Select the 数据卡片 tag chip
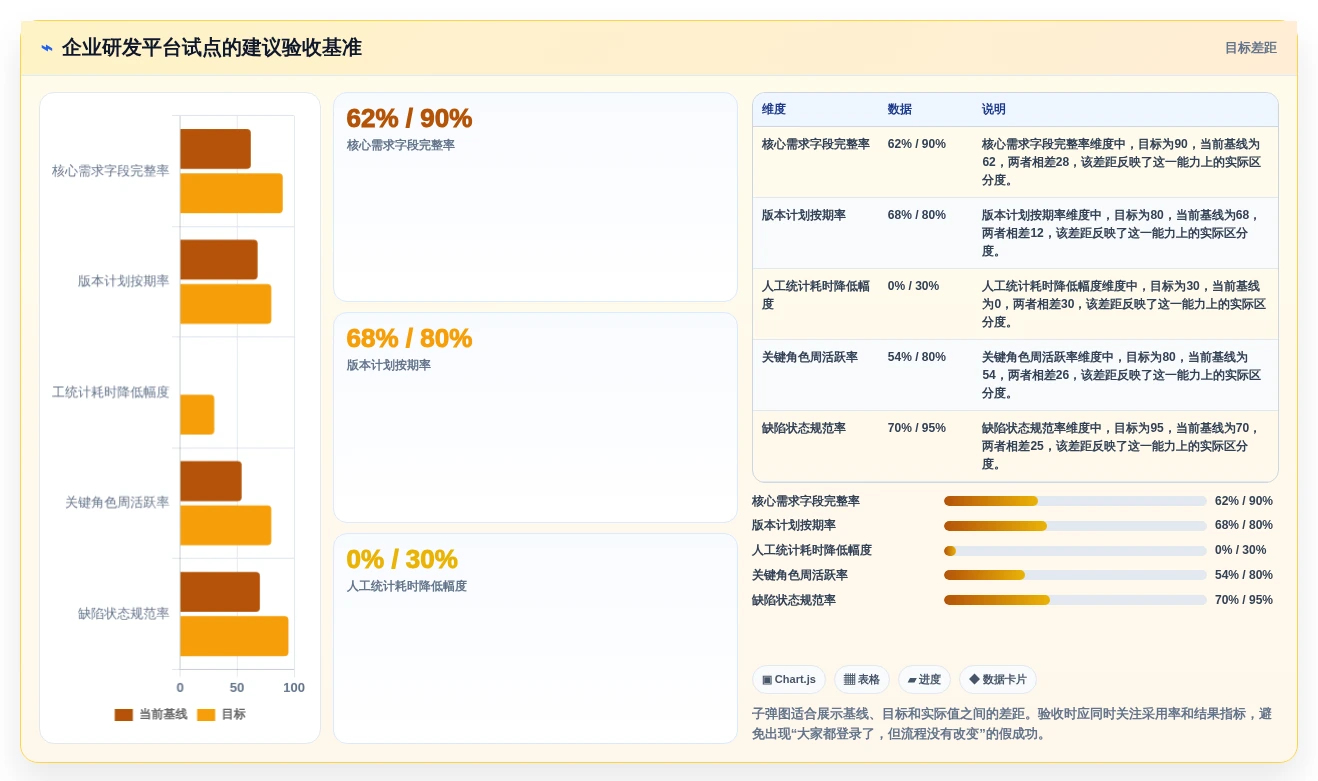Viewport: 1318px width, 781px height. pos(997,679)
